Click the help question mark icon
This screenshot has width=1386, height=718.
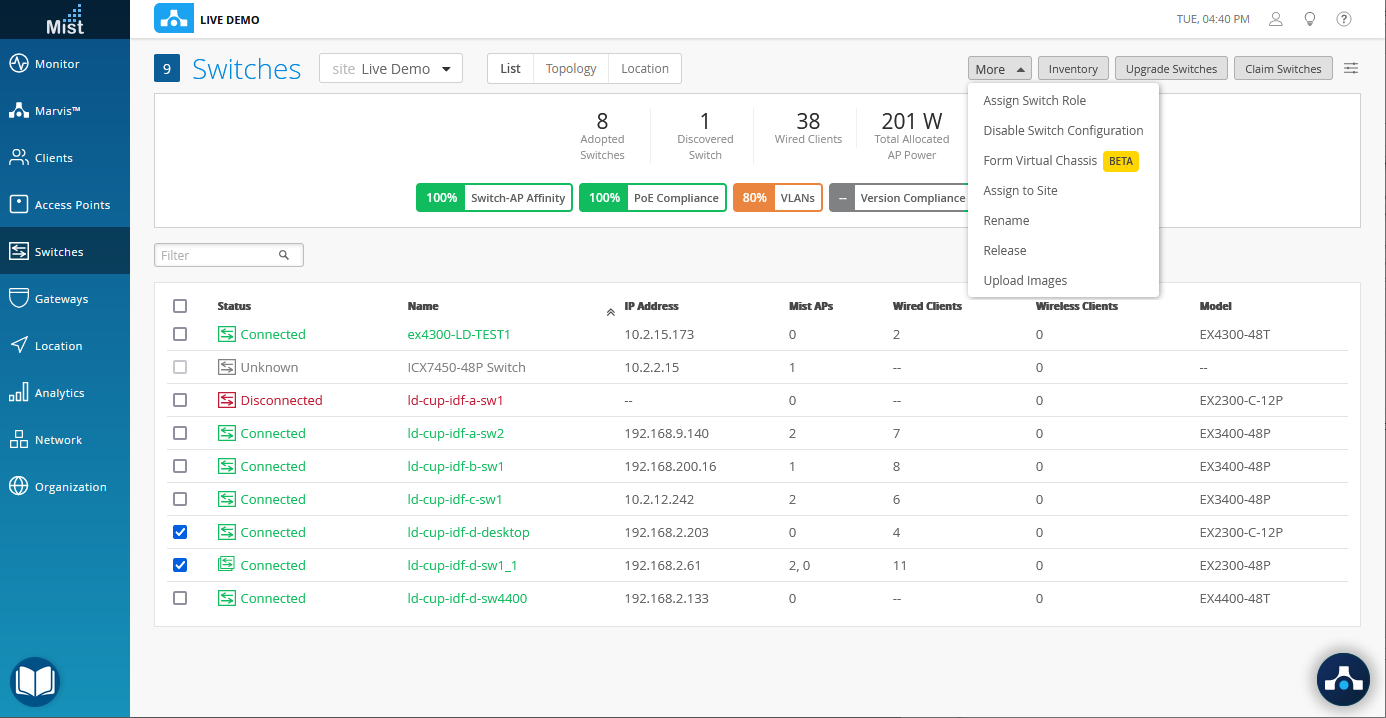point(1344,19)
